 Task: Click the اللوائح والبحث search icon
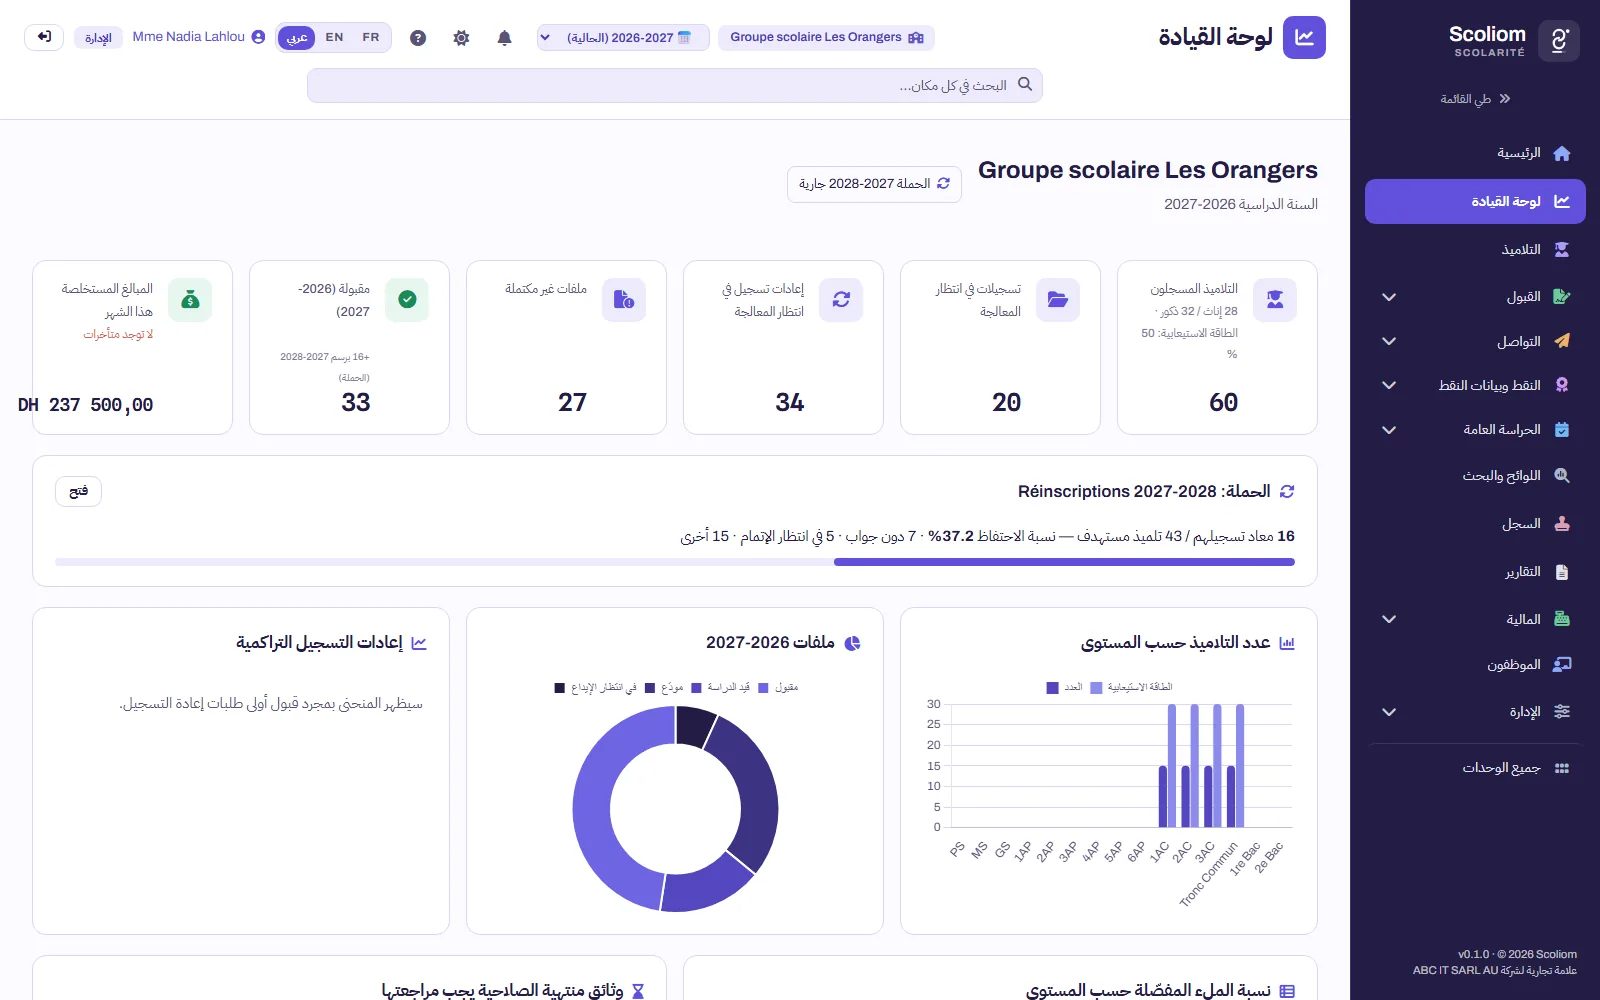[x=1562, y=475]
